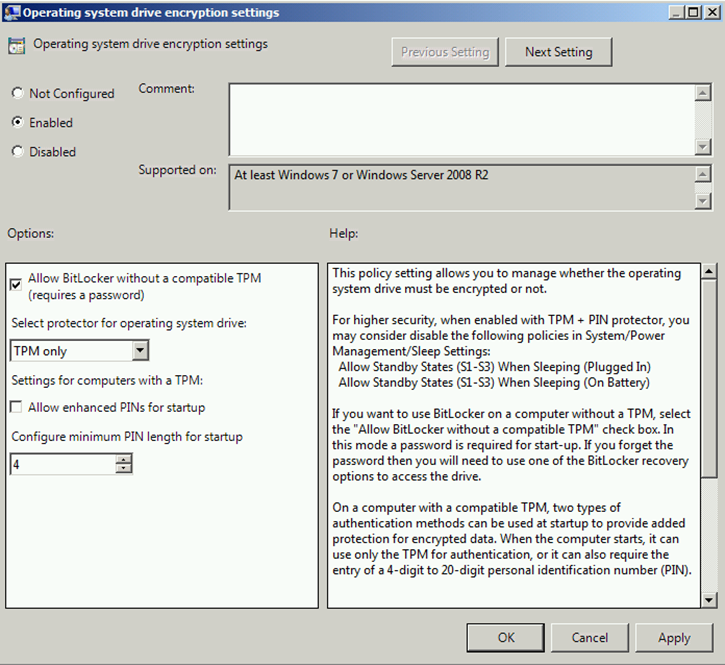Select the Enabled radio button
The height and width of the screenshot is (665, 725).
pyautogui.click(x=18, y=122)
